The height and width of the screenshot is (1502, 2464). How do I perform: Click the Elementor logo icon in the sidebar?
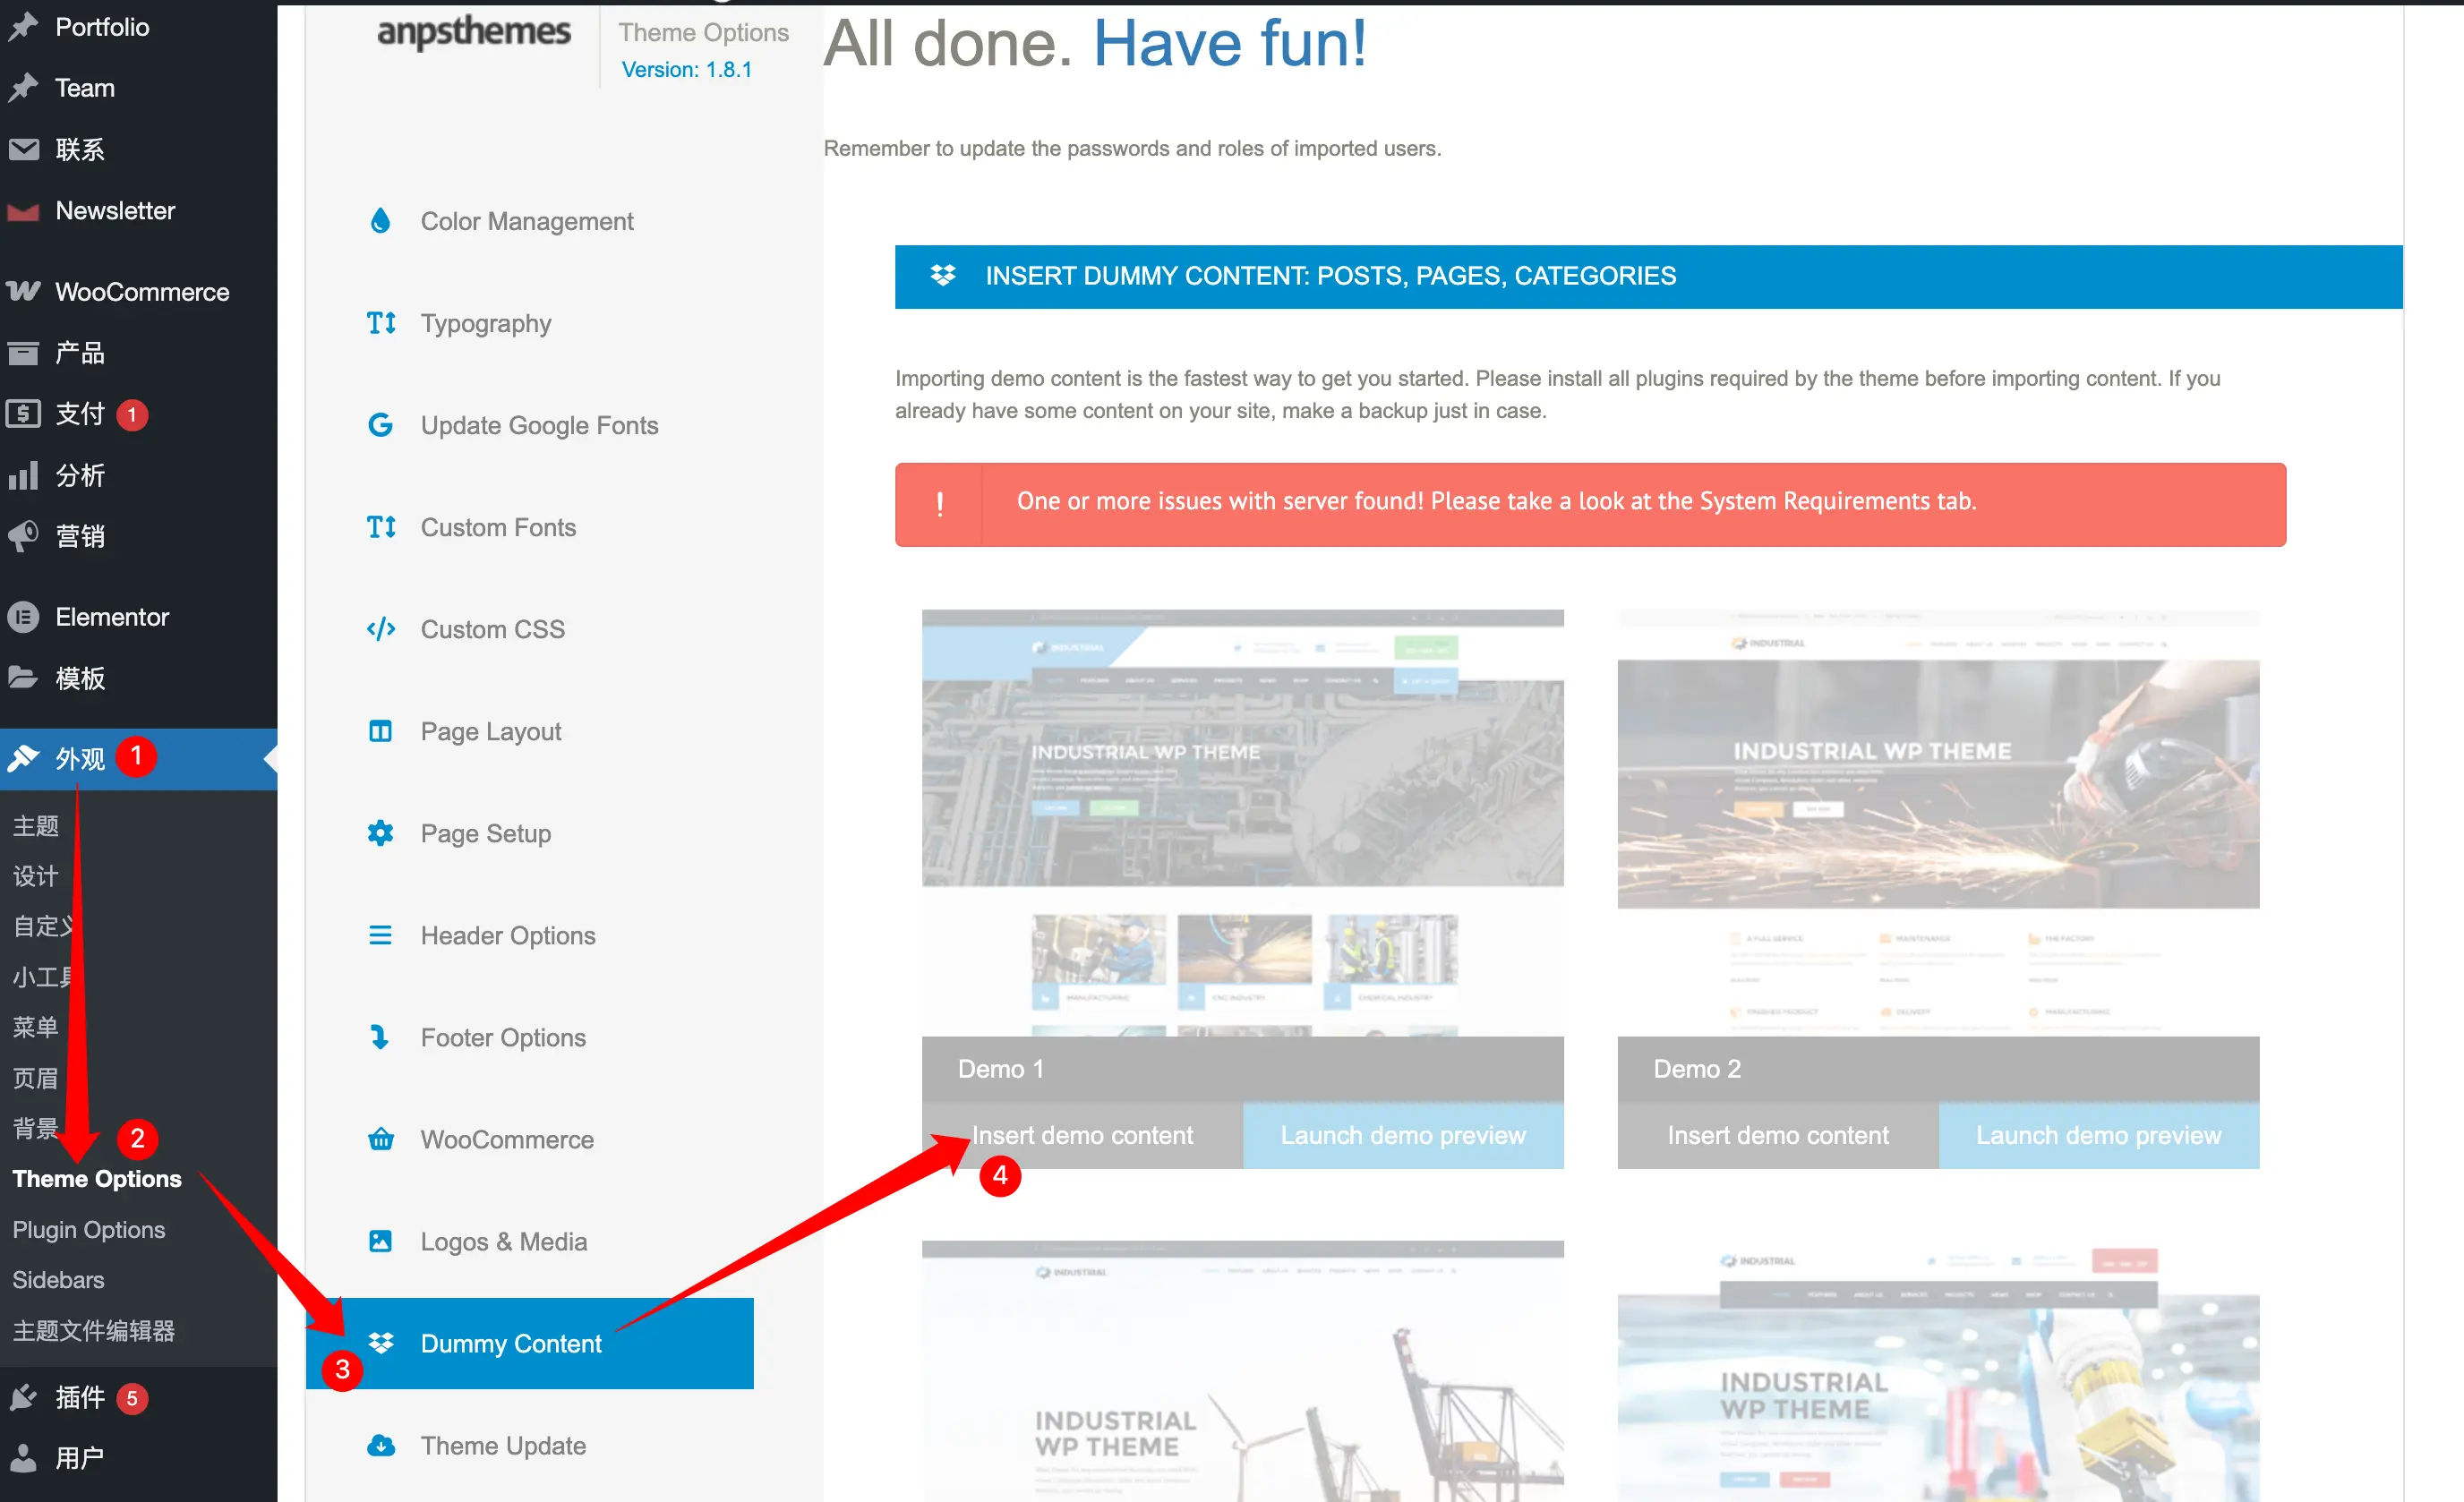(23, 617)
